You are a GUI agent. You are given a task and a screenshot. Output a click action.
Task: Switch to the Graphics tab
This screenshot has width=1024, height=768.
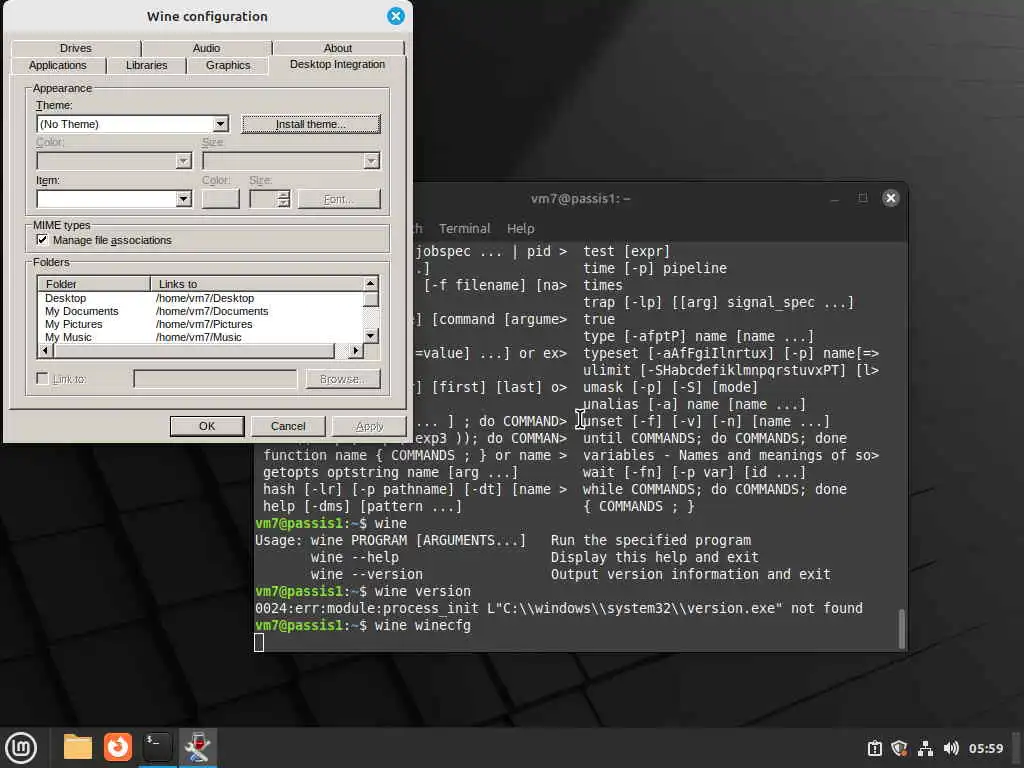tap(228, 65)
